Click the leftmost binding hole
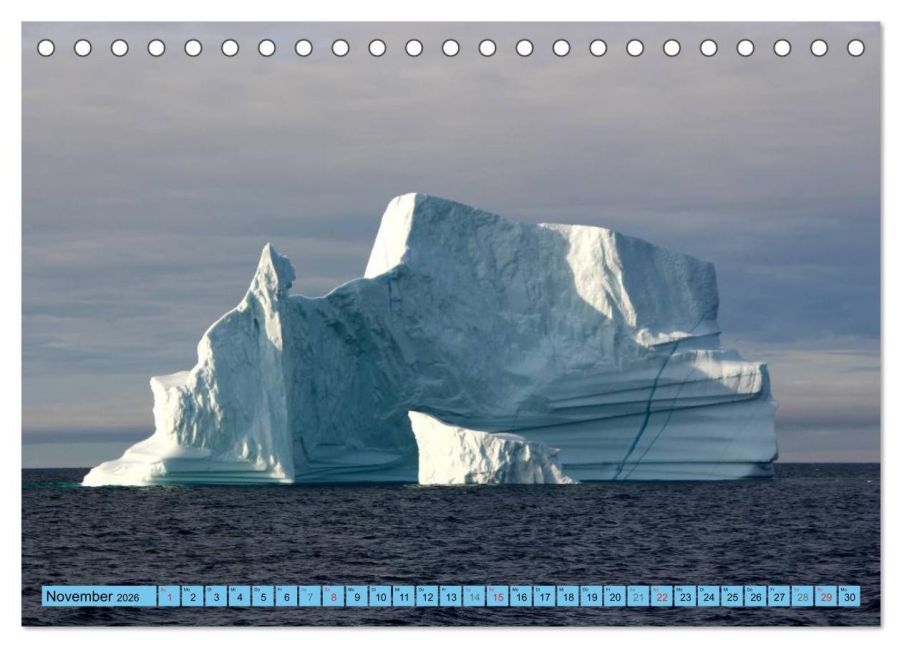This screenshot has height=648, width=902. point(46,48)
